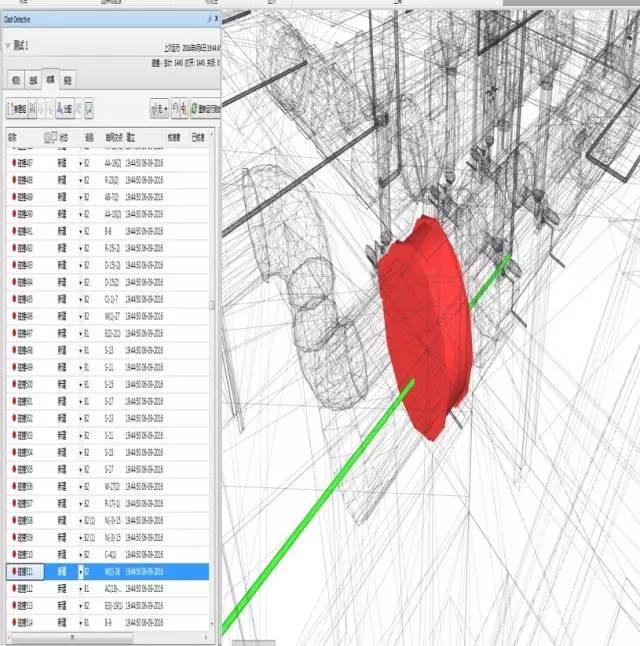Click the Assign clash icon in toolbar

(x=62, y=107)
